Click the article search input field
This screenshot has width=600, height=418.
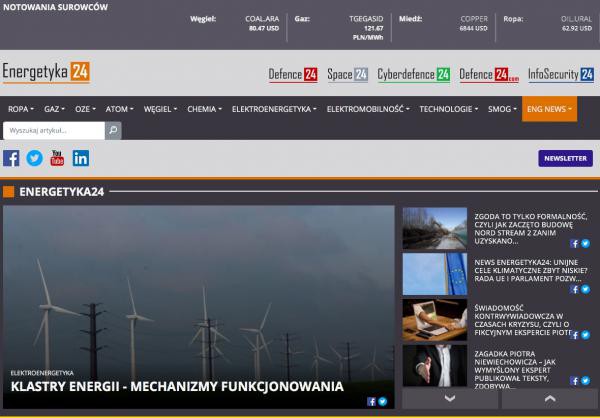54,130
